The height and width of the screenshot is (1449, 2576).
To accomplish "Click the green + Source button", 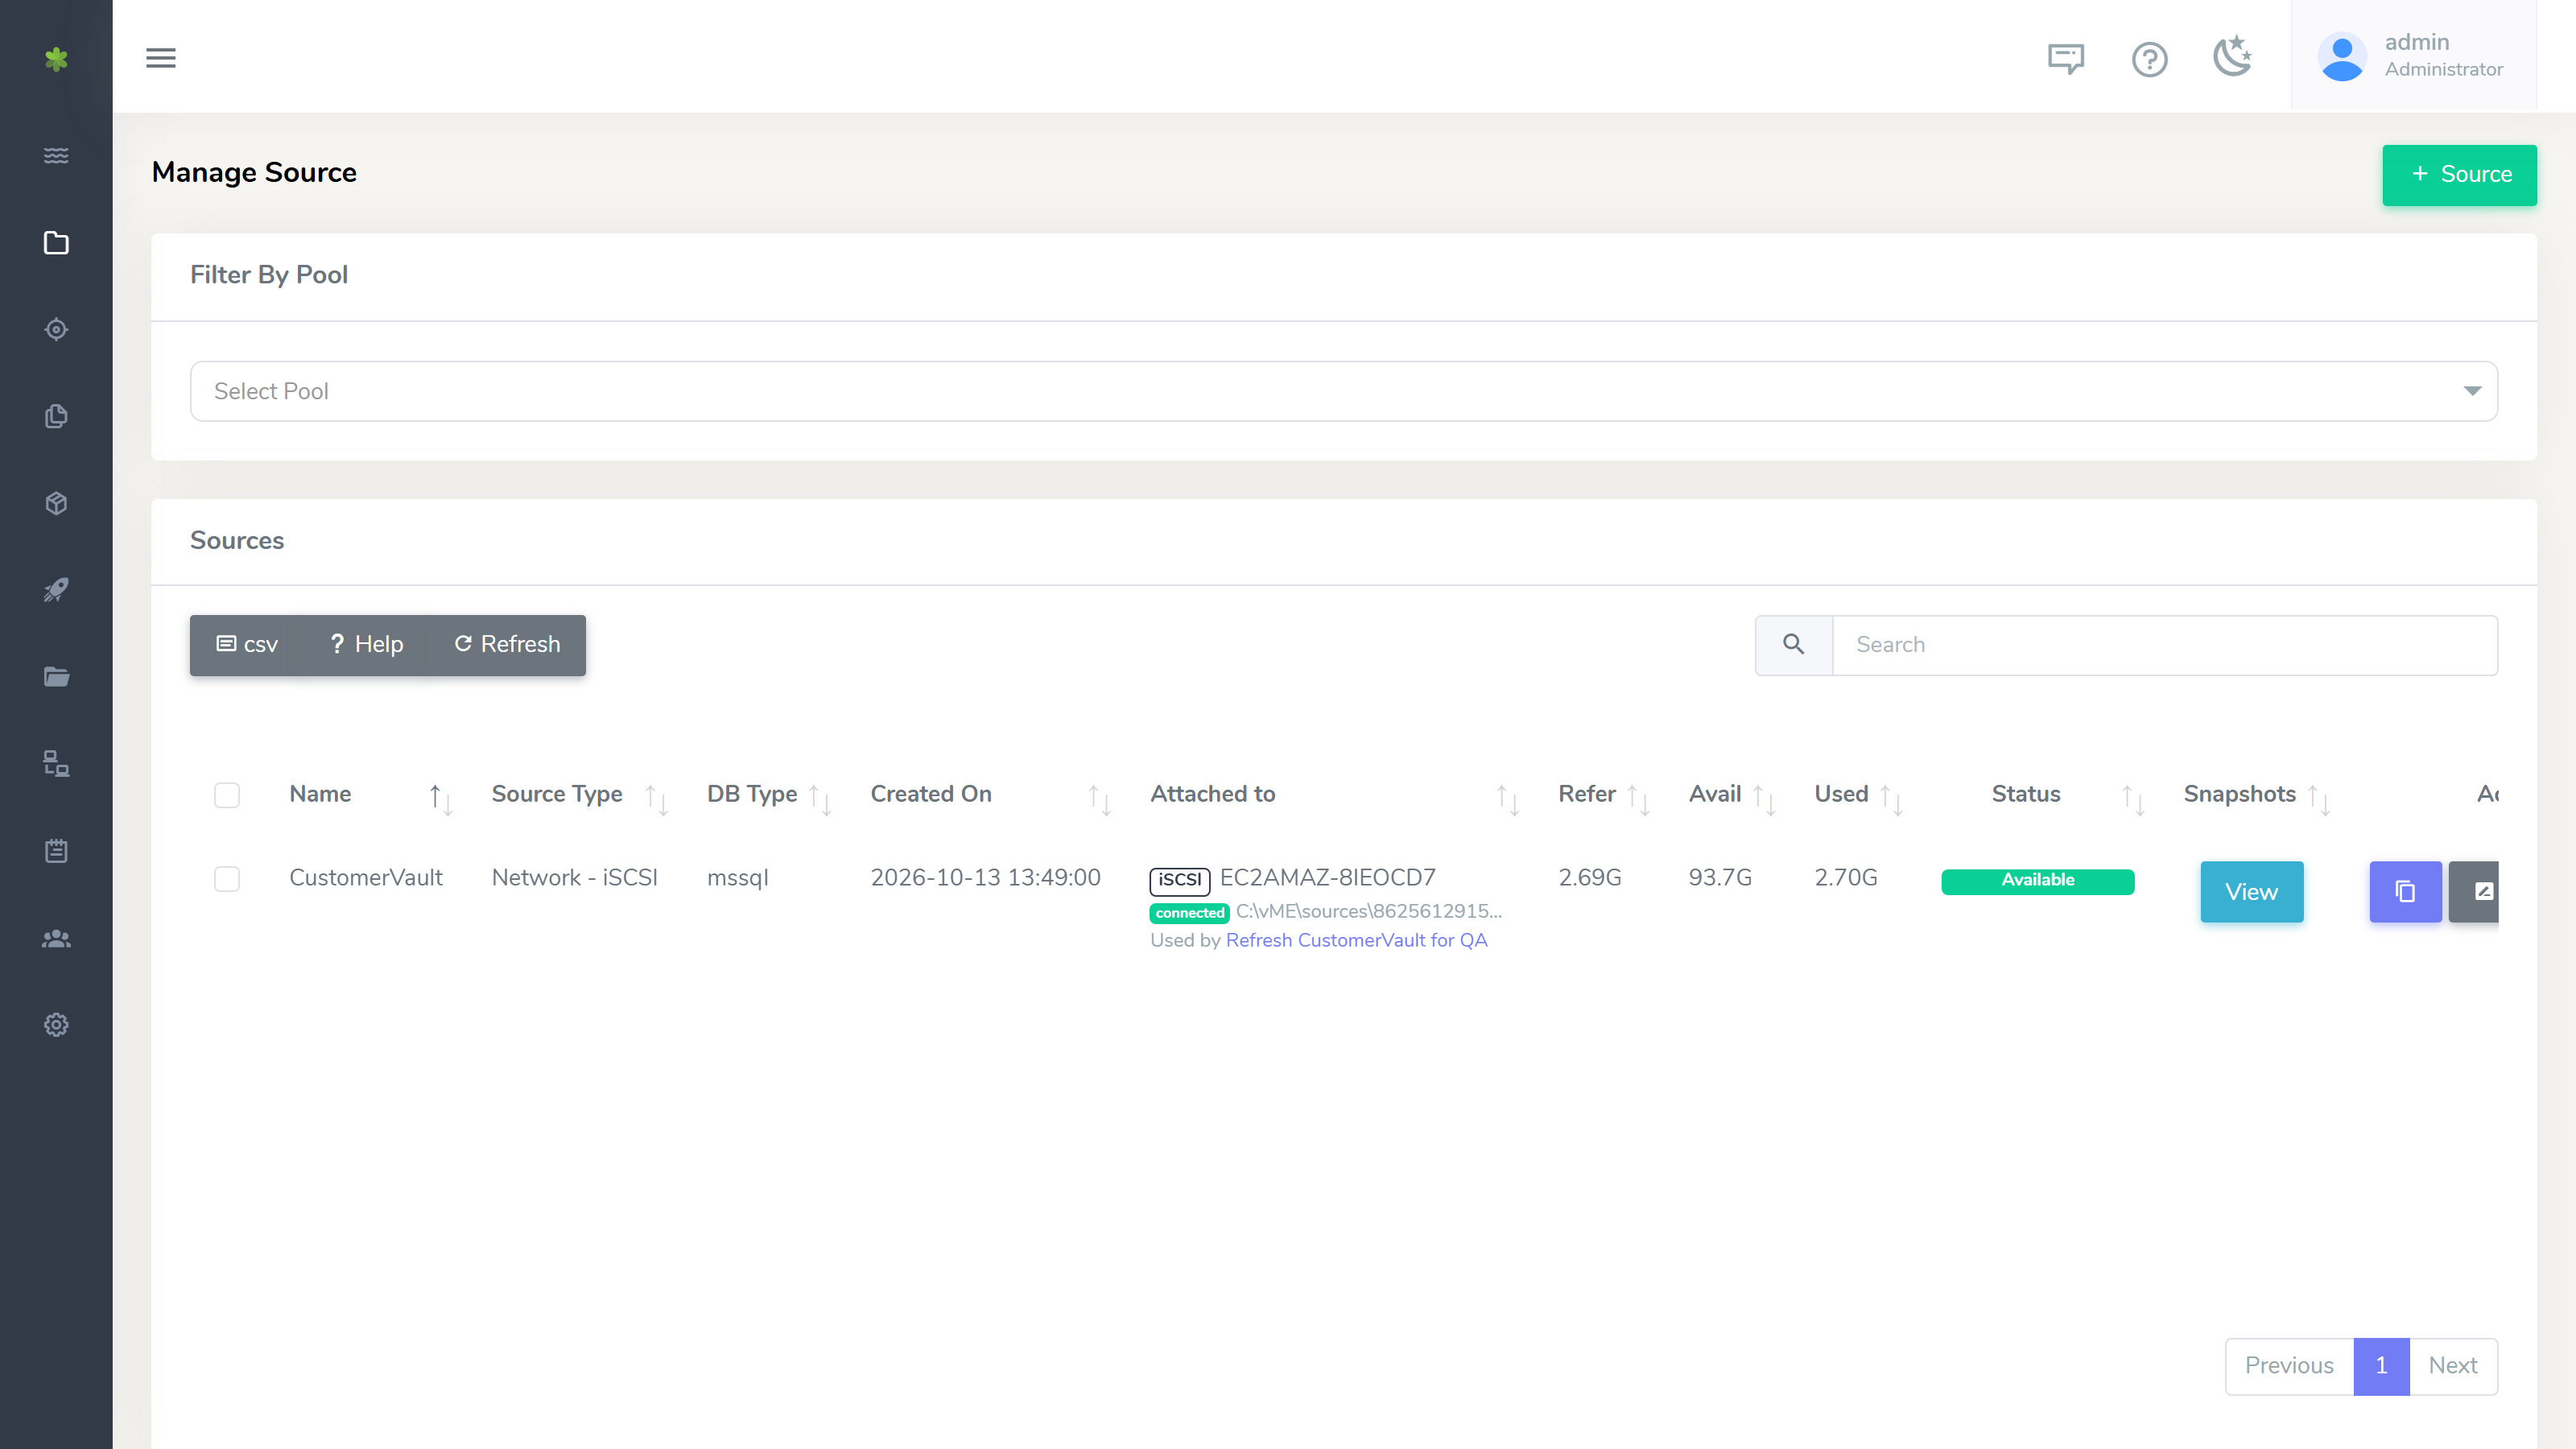I will (2459, 175).
